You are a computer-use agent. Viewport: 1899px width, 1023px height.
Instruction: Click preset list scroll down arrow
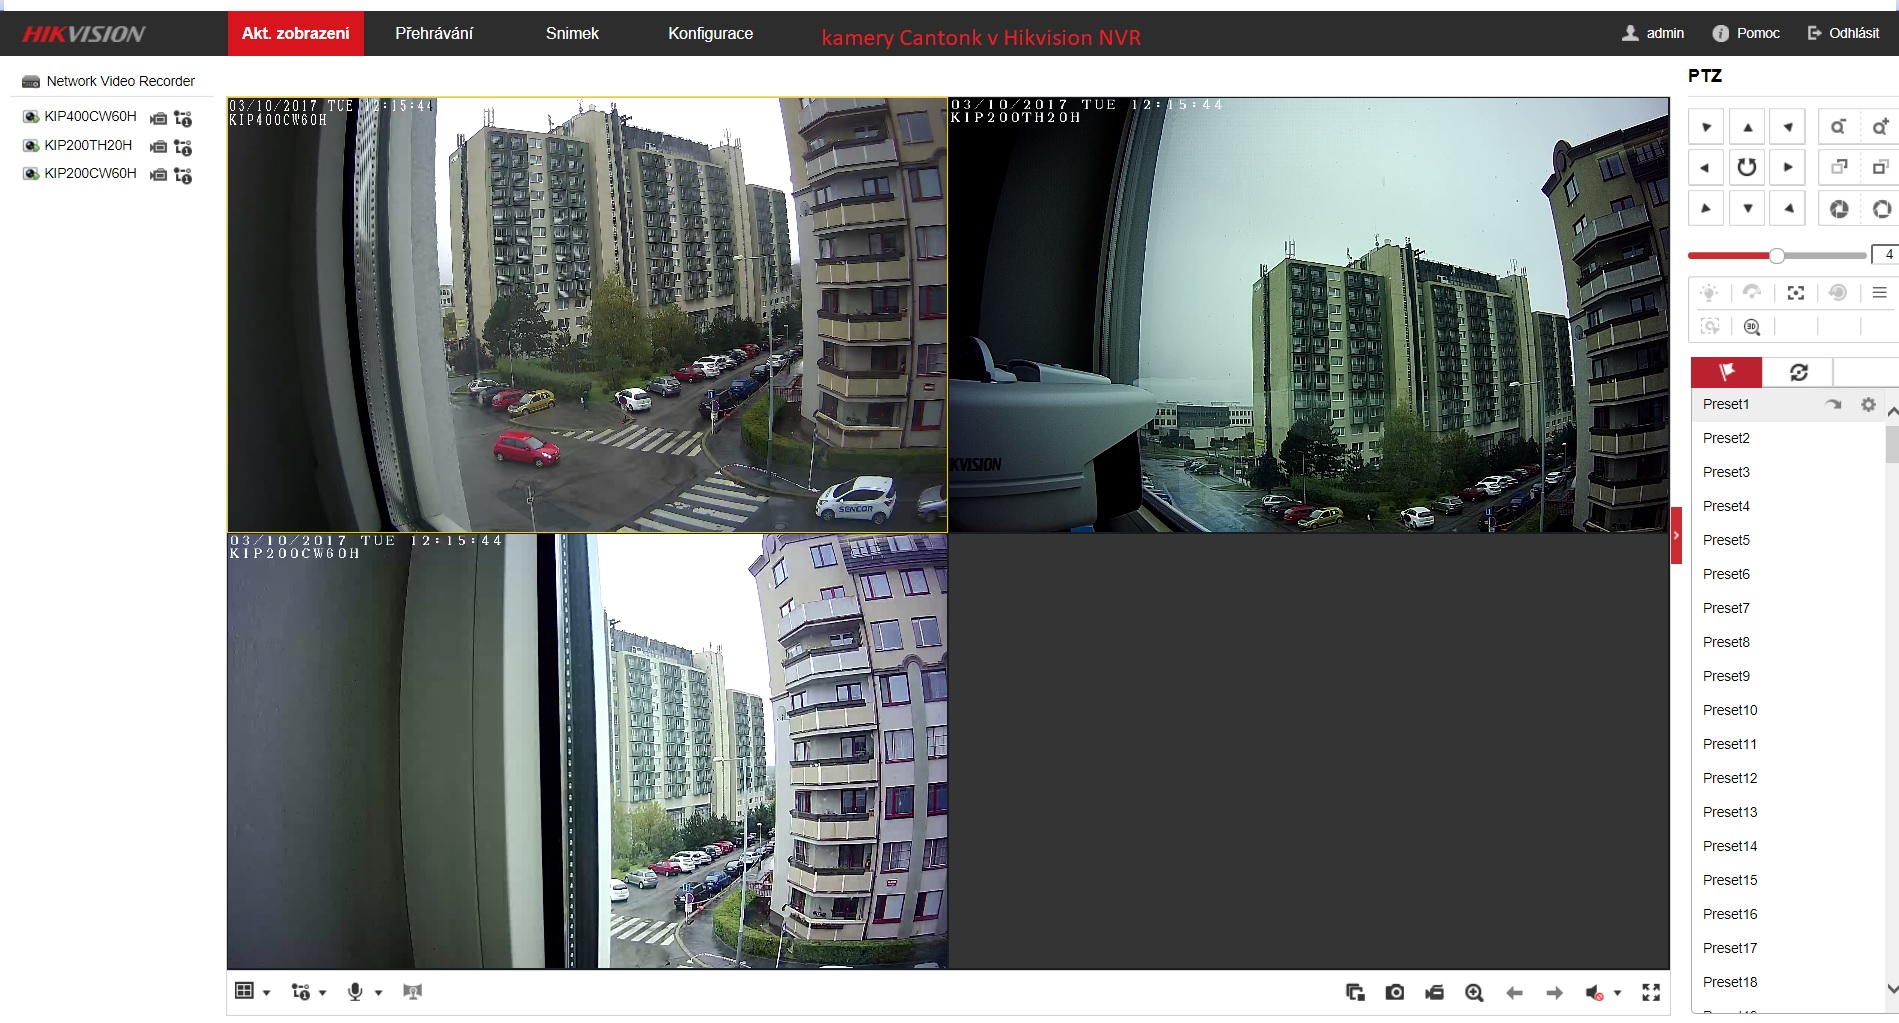[1892, 989]
